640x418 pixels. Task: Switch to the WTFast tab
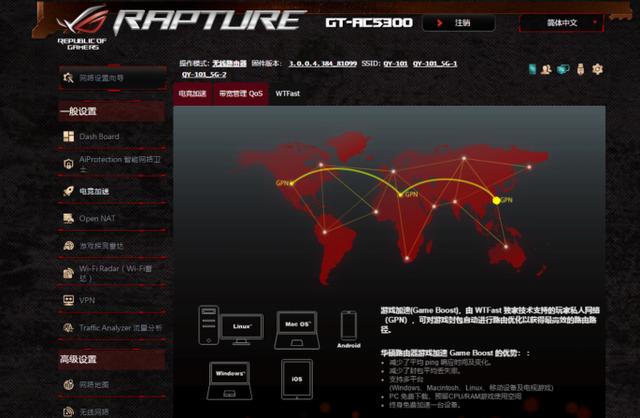pyautogui.click(x=287, y=93)
